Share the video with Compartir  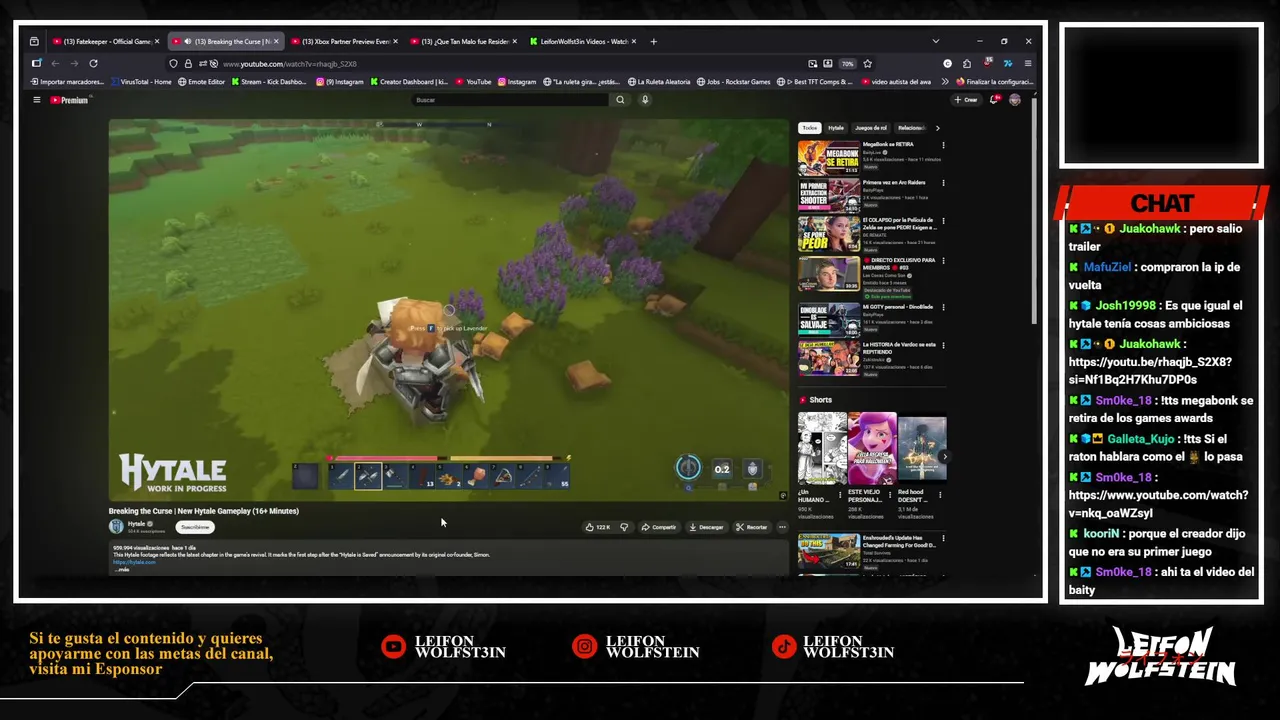point(659,527)
